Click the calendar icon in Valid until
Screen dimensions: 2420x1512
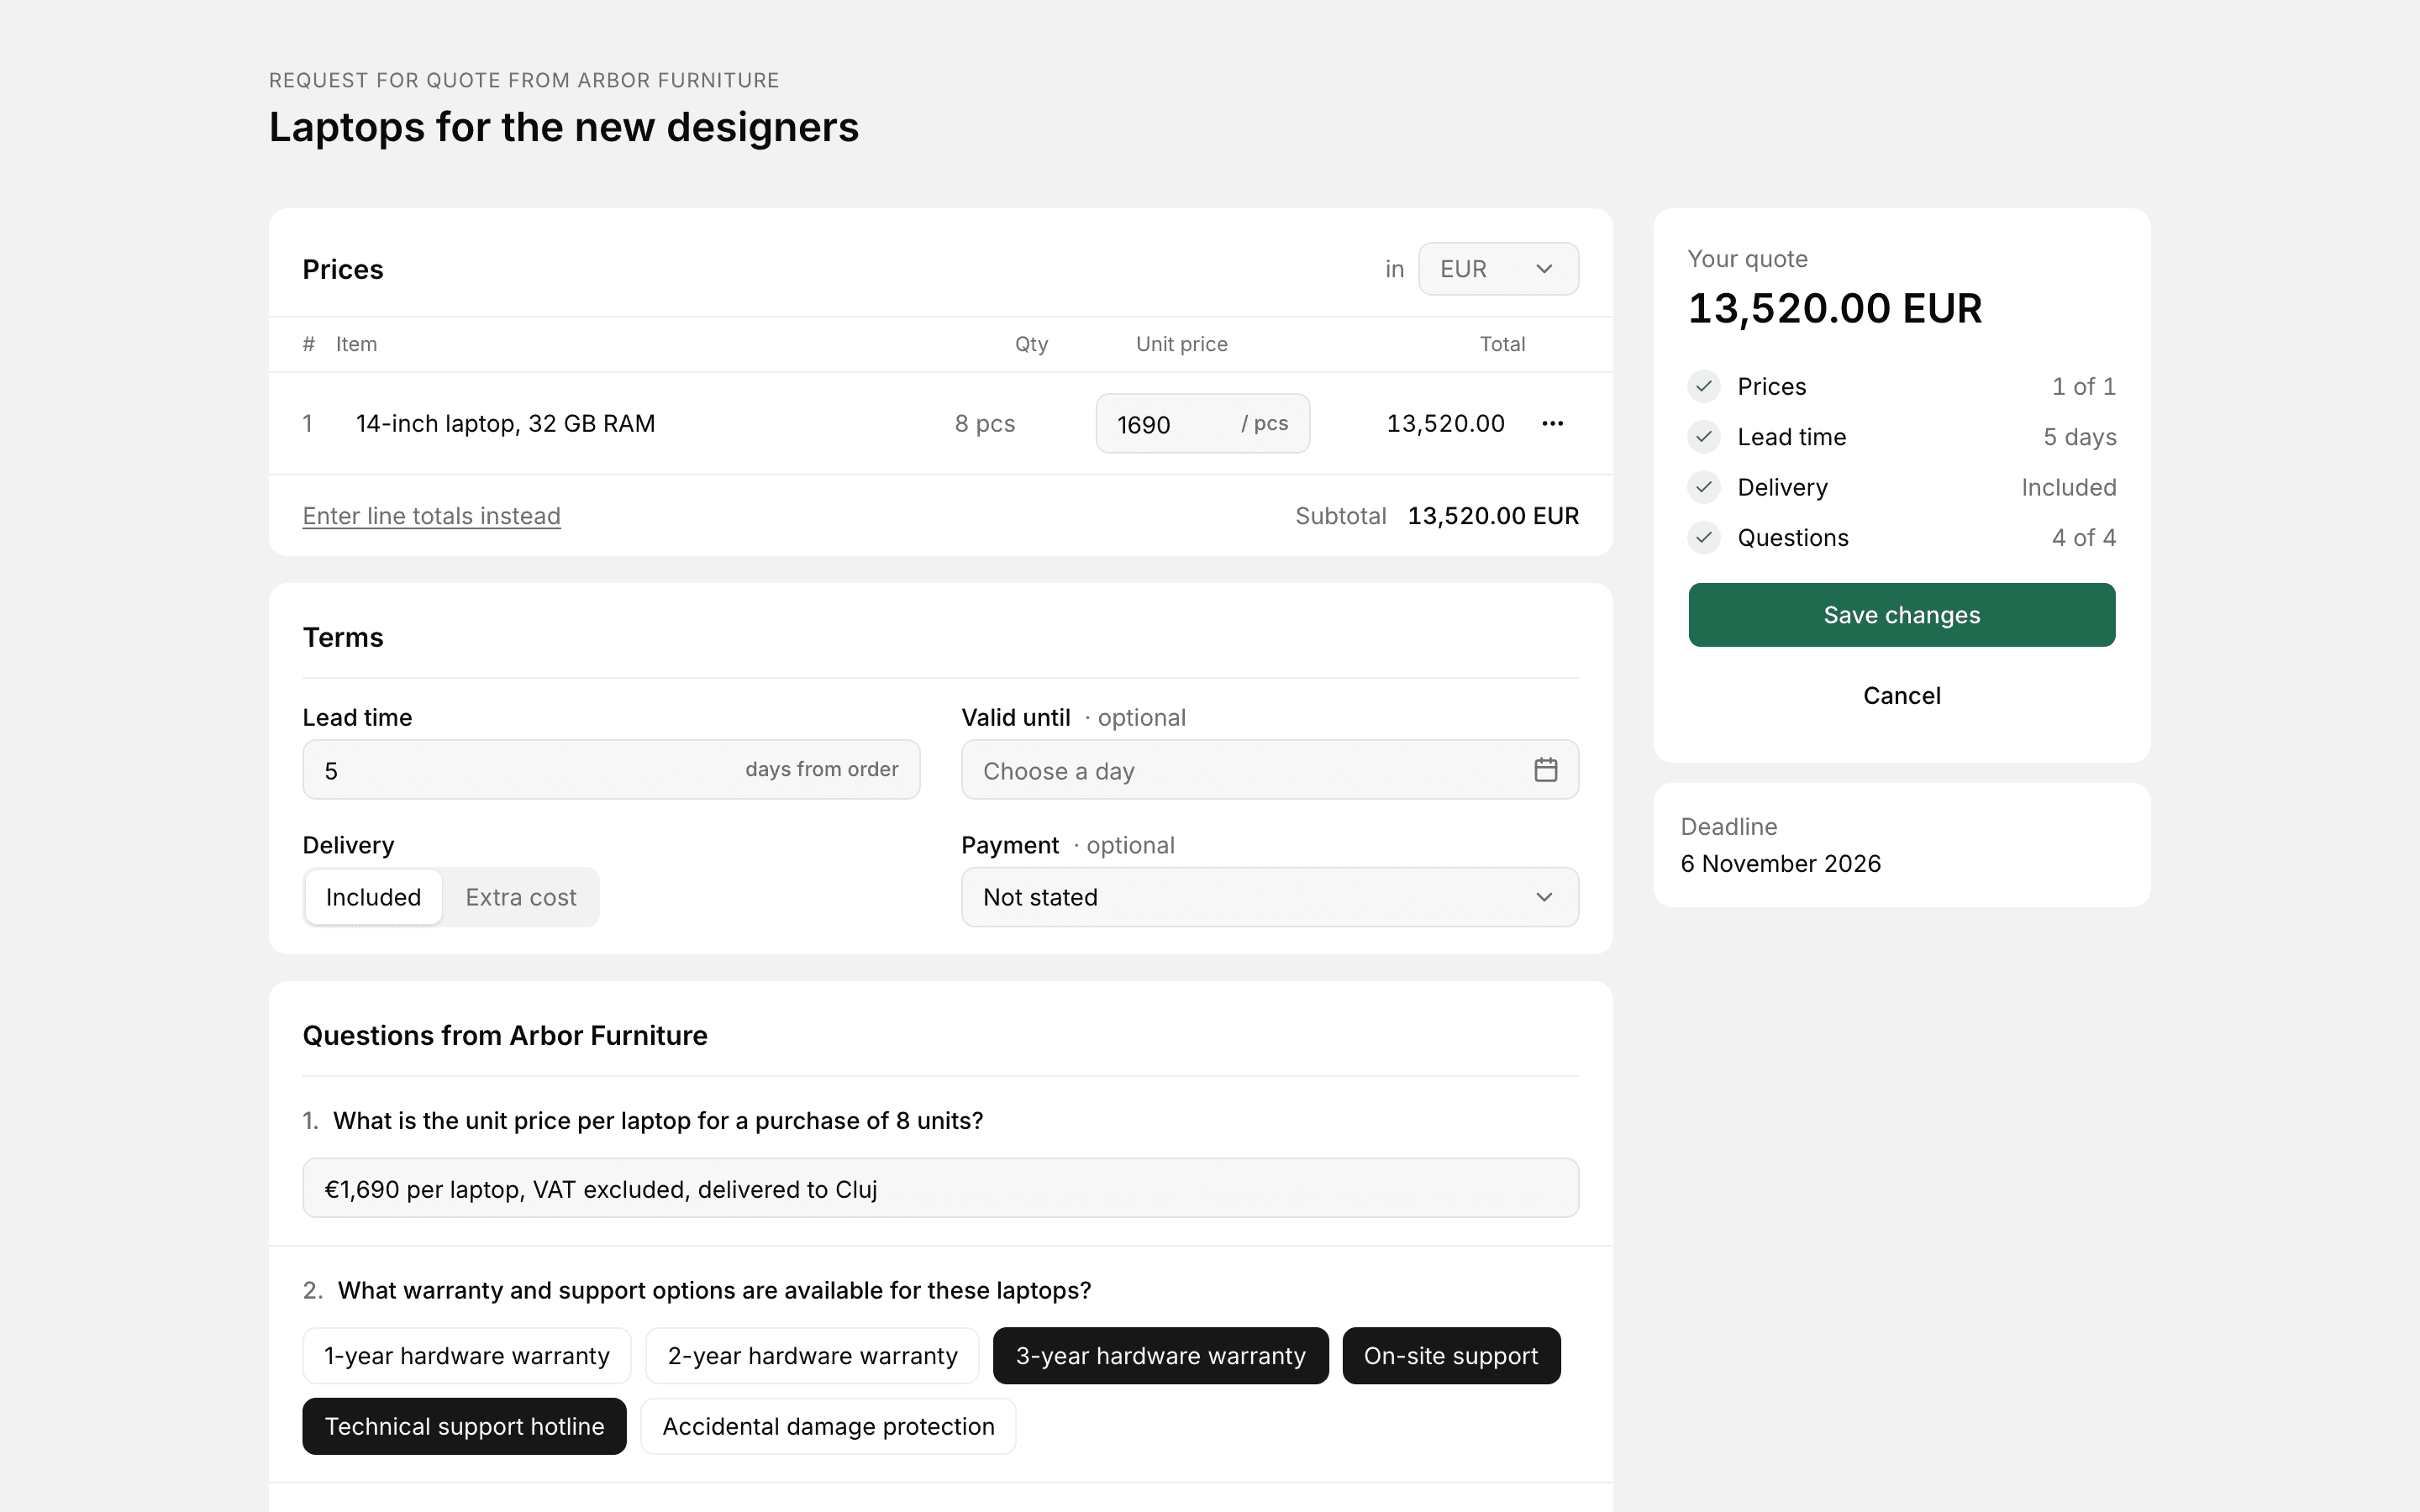[1545, 770]
